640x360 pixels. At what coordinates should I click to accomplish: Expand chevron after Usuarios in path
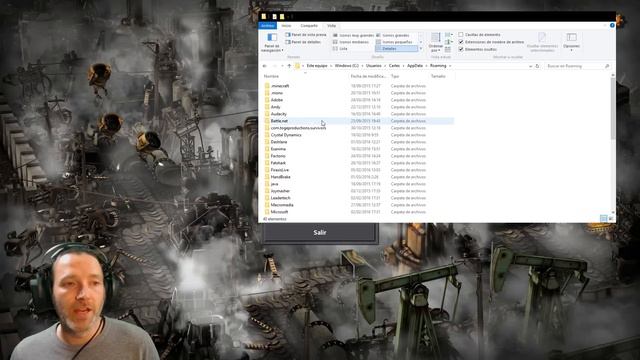click(x=385, y=66)
